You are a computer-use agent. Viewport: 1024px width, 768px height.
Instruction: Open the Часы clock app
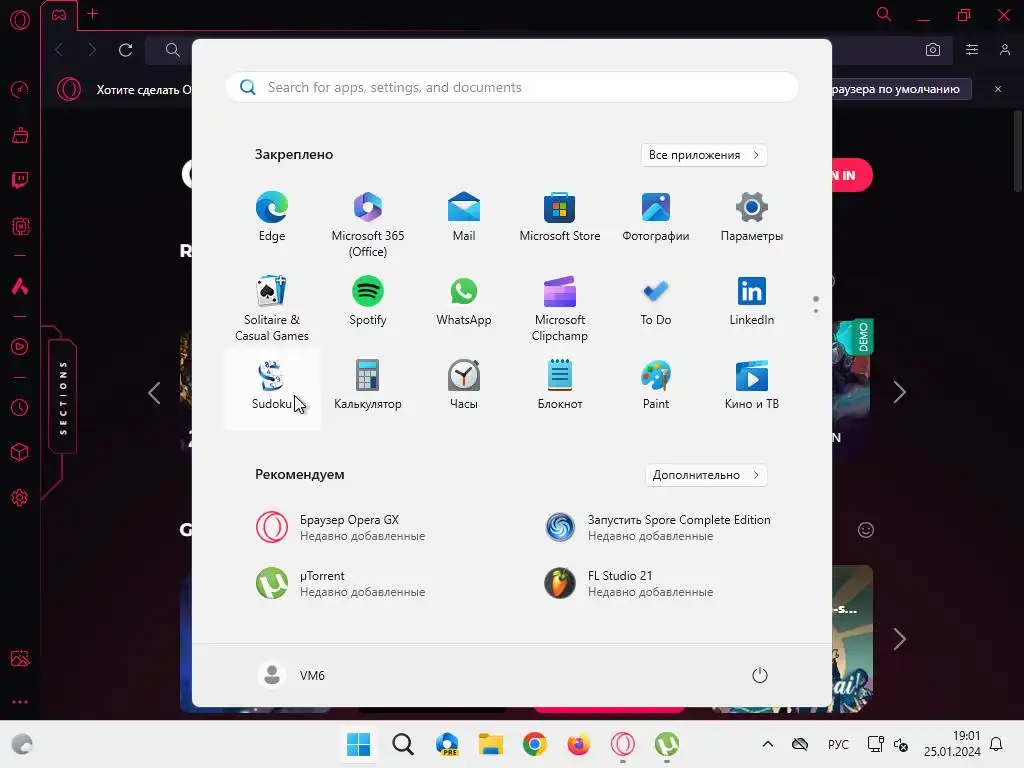click(464, 385)
